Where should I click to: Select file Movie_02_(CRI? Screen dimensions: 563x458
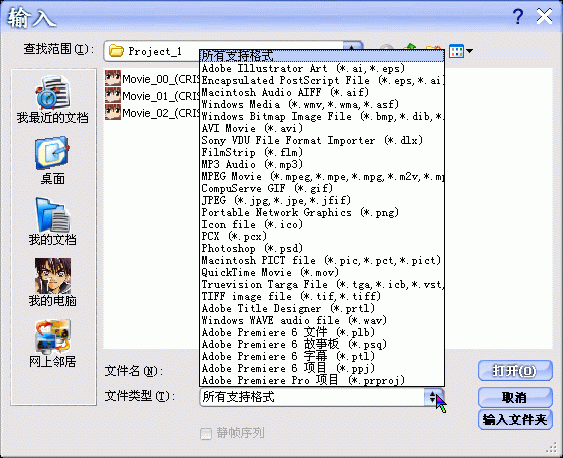pos(152,113)
